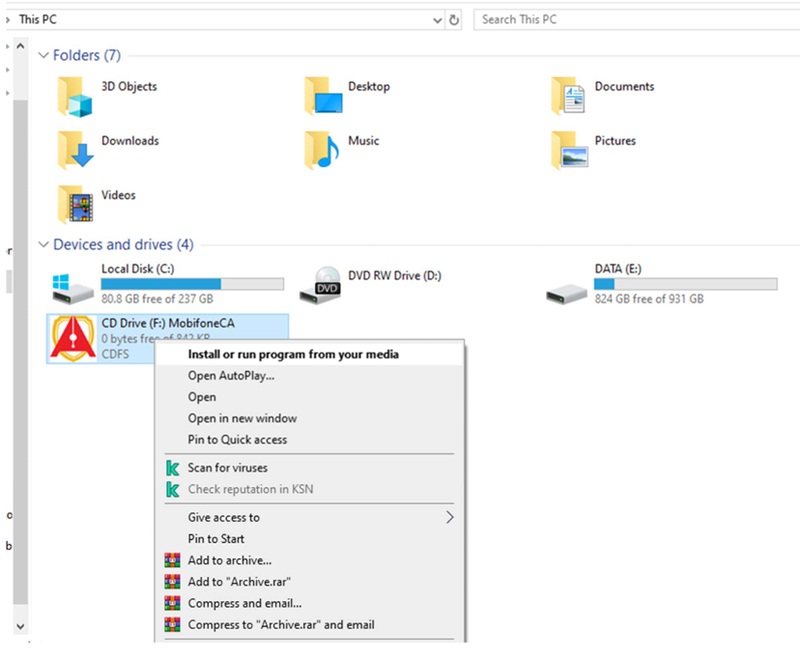Select the MobifoneCA CD Drive (F:) icon

click(x=73, y=338)
